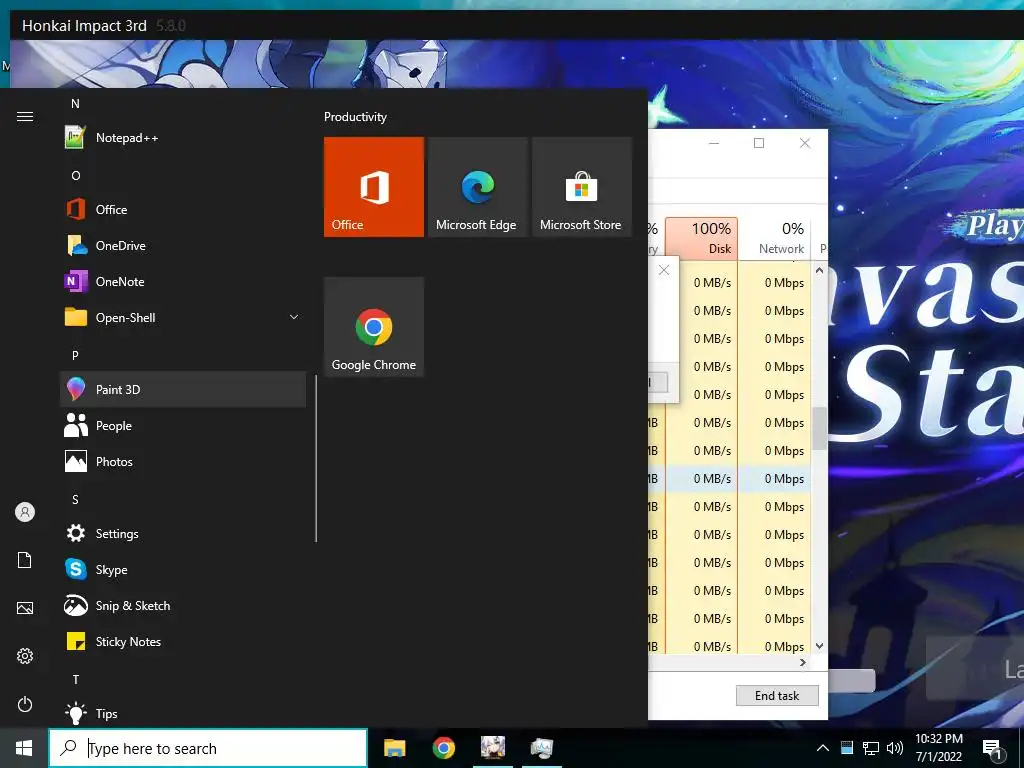The image size is (1024, 768).
Task: Switch to Task Manager on the taskbar
Action: pyautogui.click(x=541, y=748)
